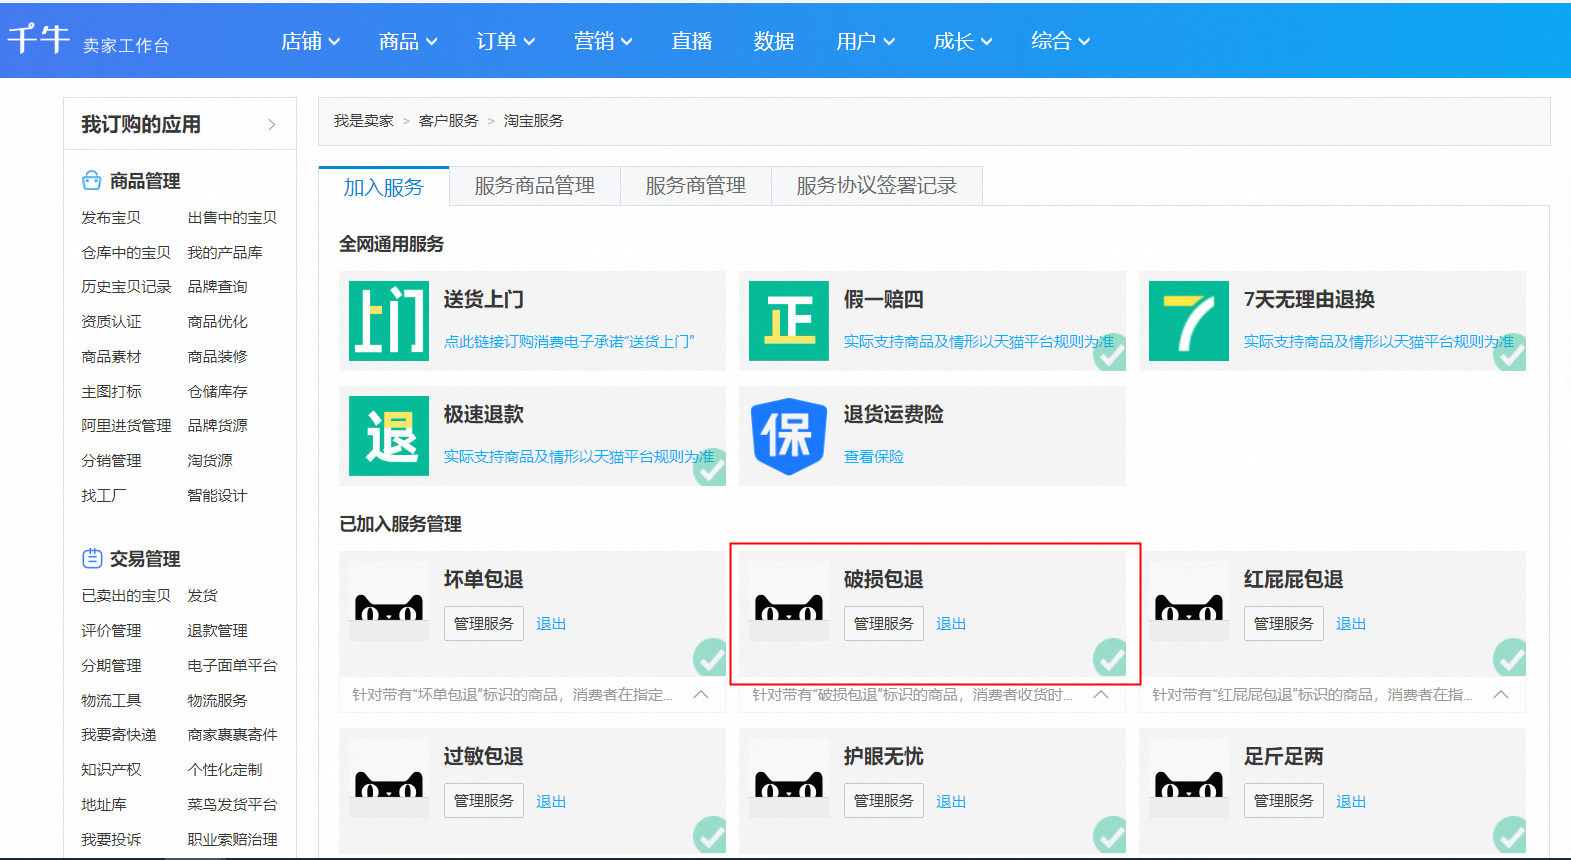Open the 营销 dropdown menu
Screen dimensions: 1571x860
click(603, 41)
